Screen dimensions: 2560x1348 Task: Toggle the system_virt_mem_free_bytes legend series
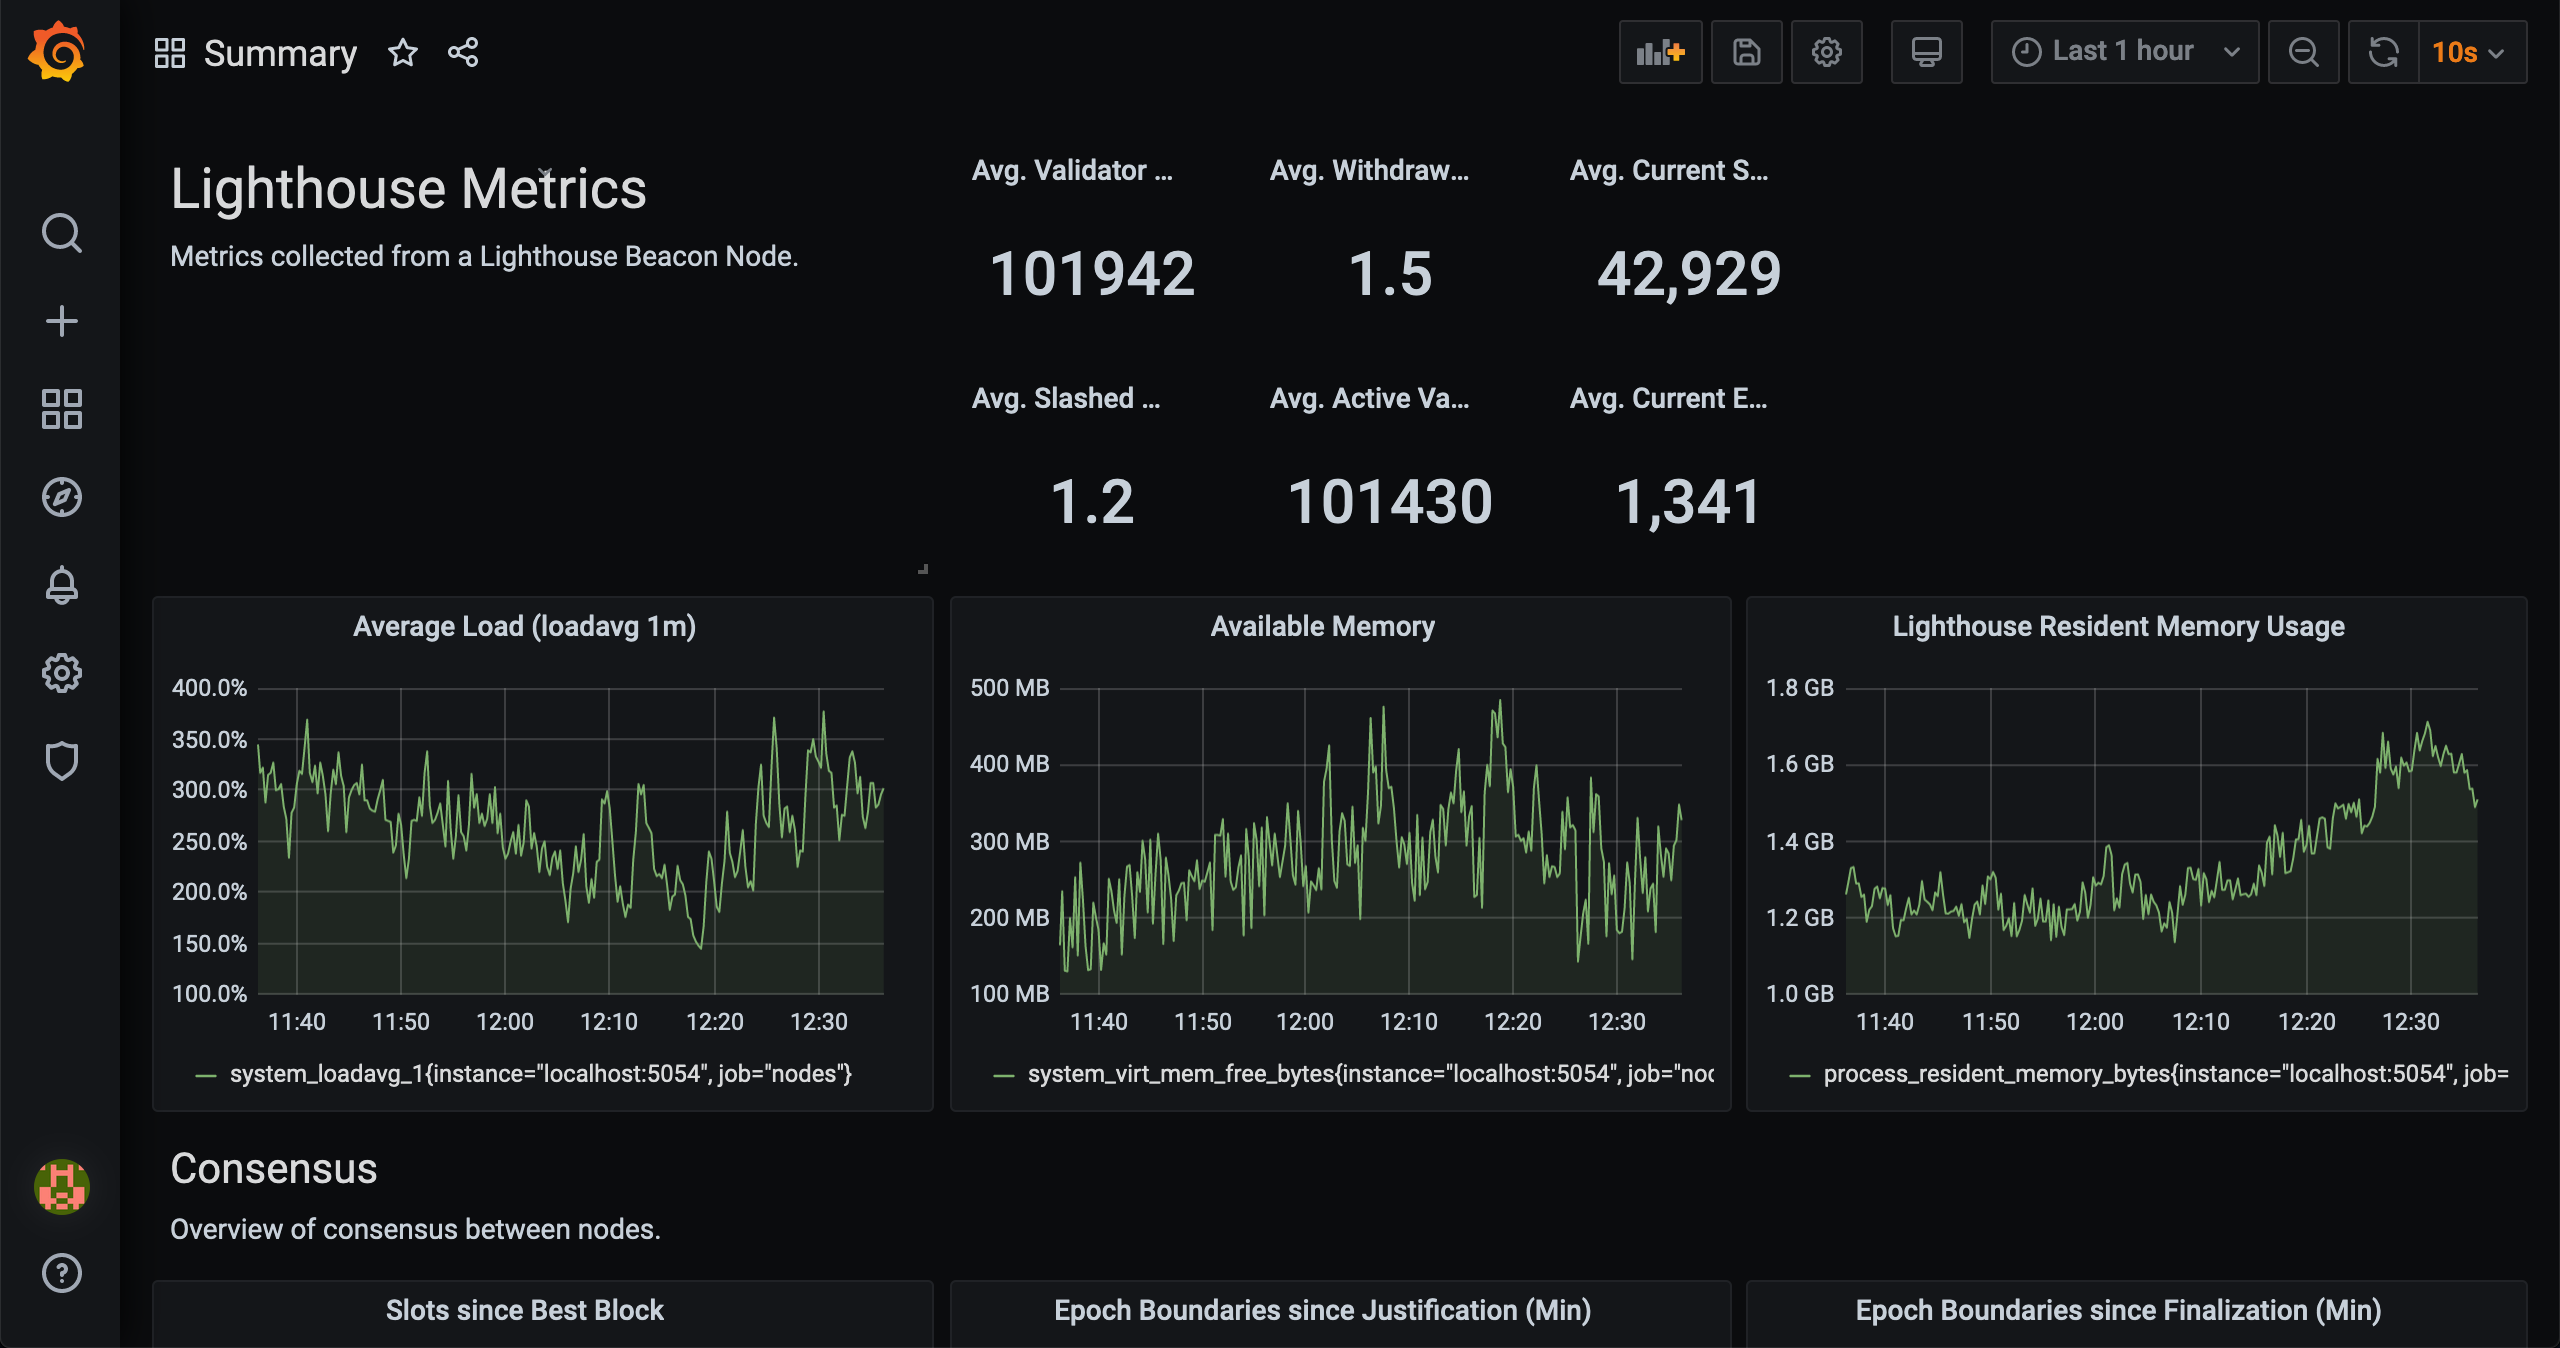[x=1370, y=1074]
